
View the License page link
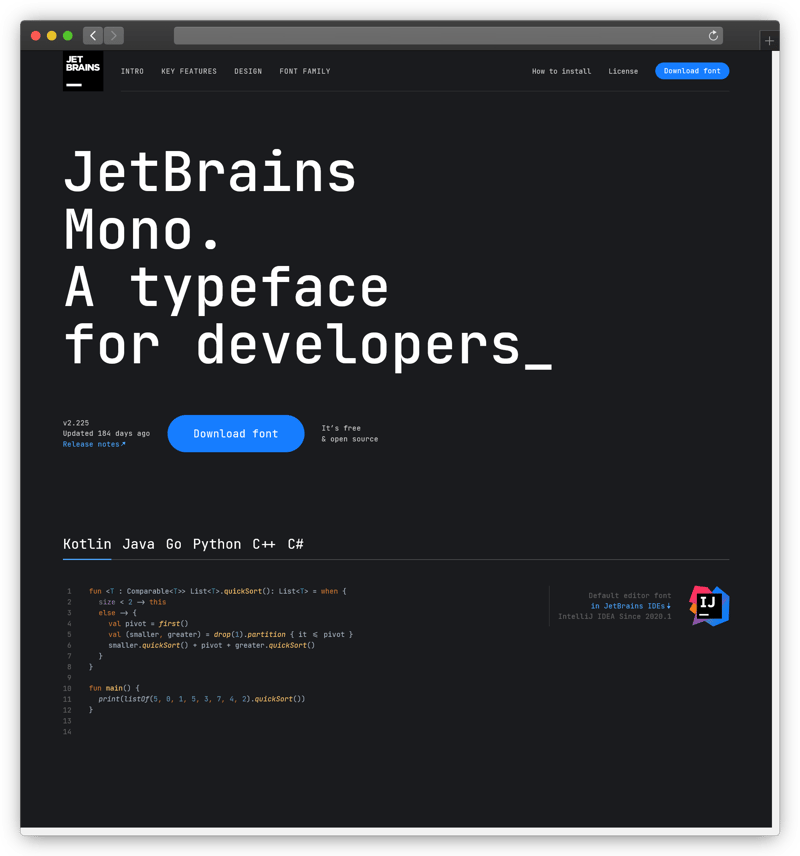[623, 71]
